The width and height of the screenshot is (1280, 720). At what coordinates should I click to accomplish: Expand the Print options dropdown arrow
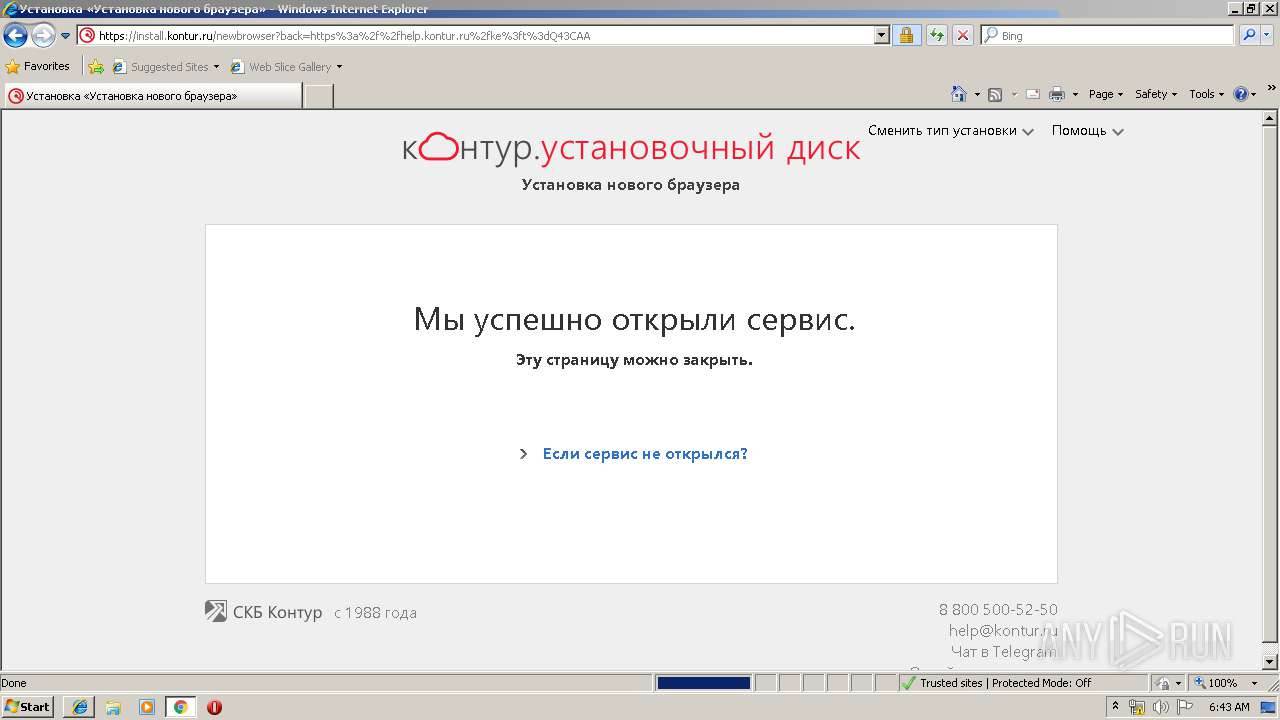1075,94
